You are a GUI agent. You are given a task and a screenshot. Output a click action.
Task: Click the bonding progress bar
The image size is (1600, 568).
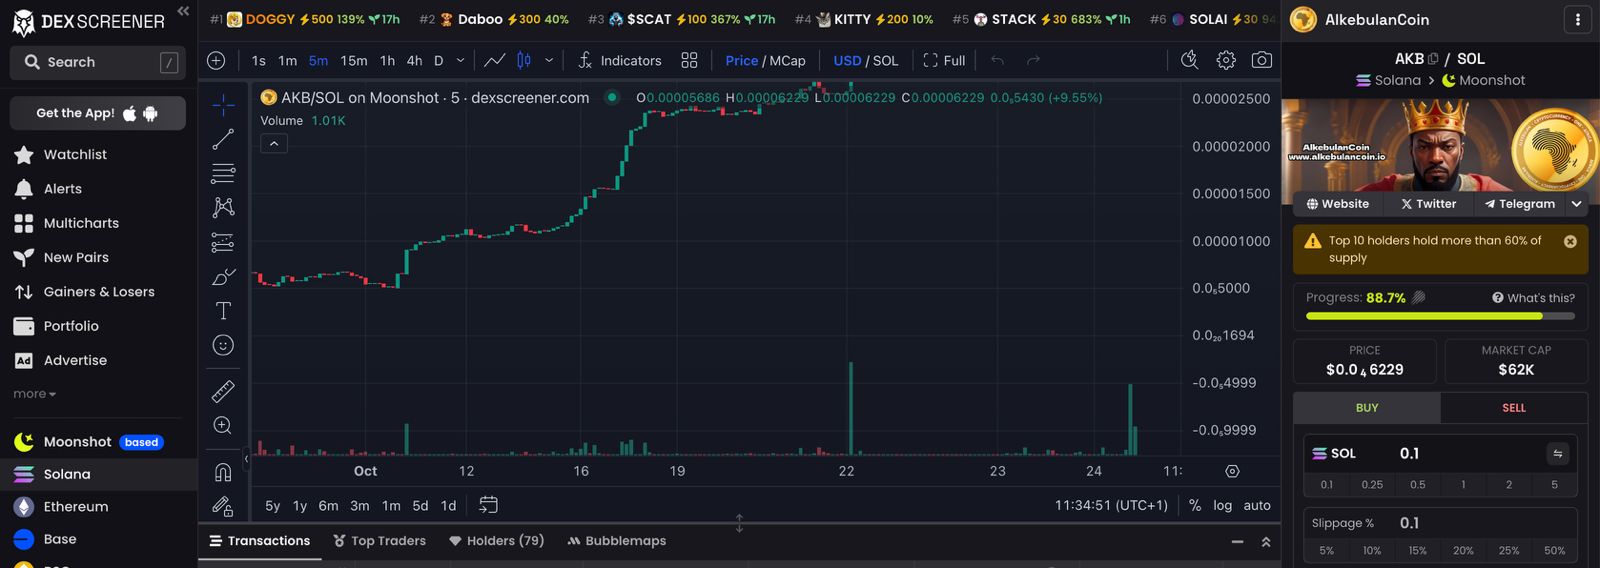coord(1440,316)
